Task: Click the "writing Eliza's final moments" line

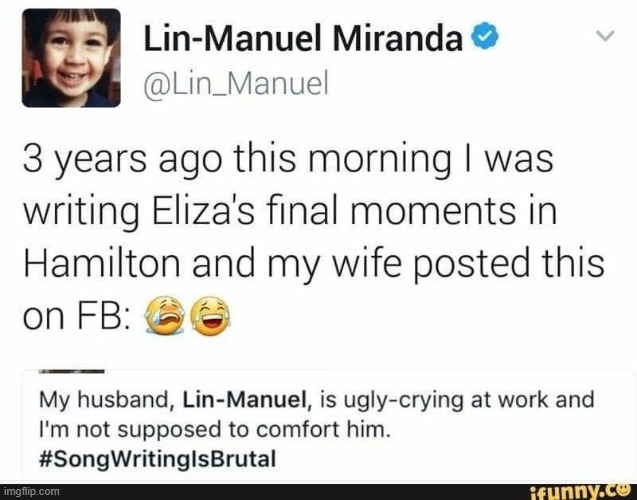Action: (290, 211)
